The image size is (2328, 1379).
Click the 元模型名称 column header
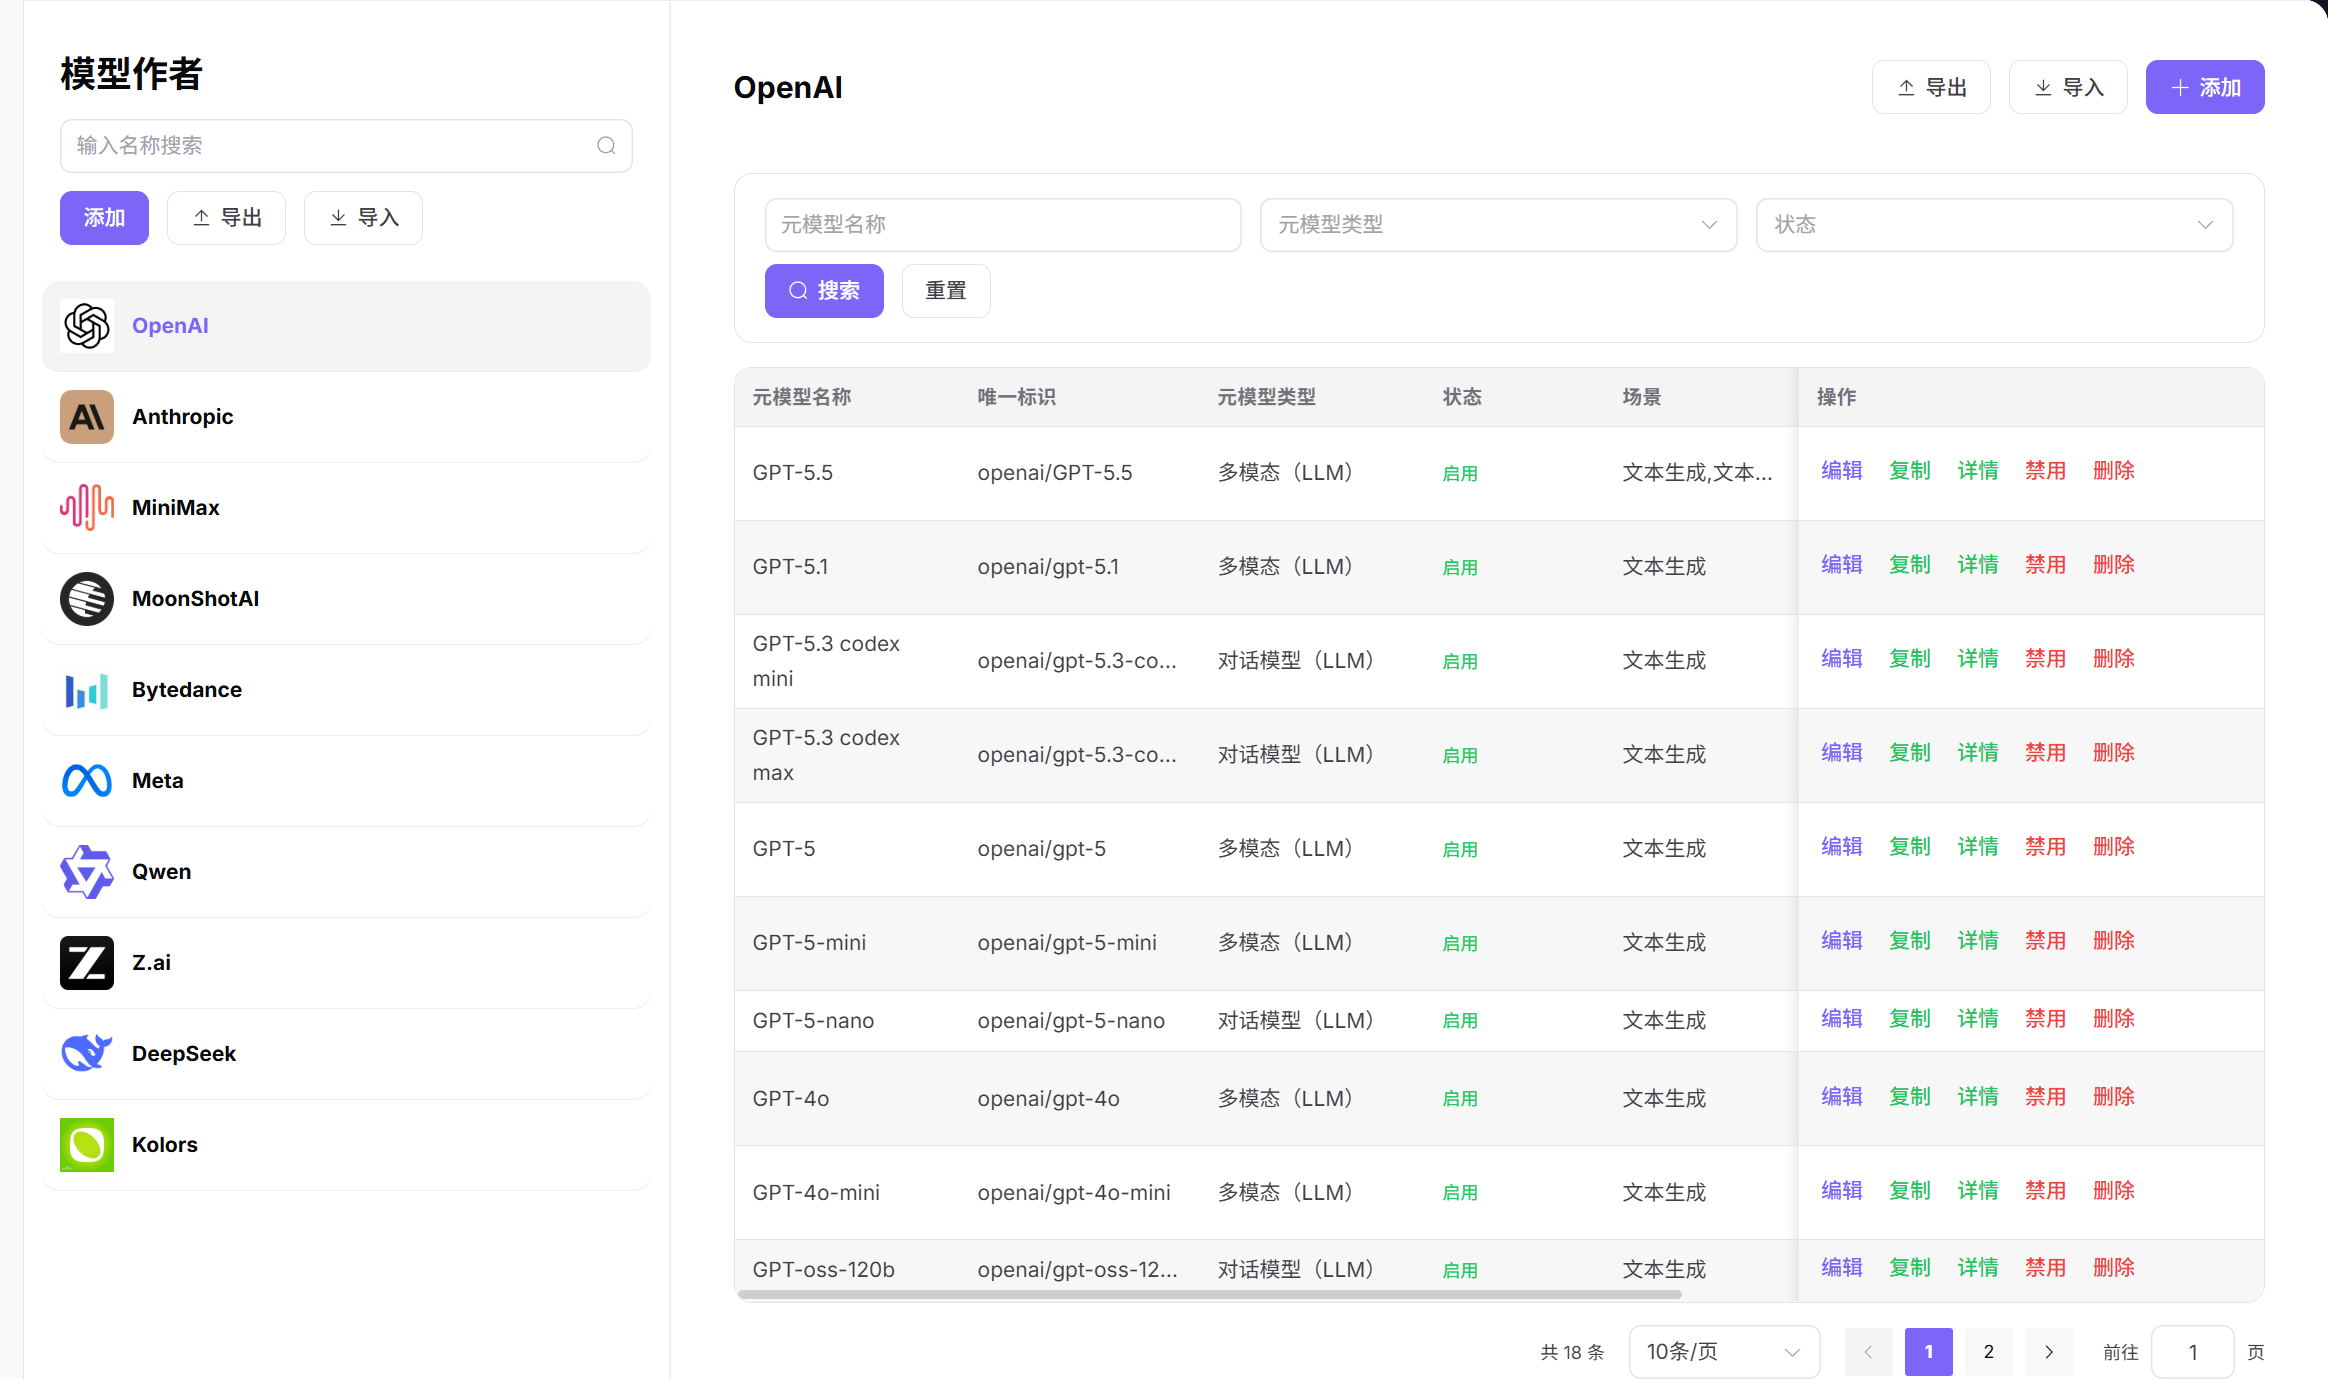point(802,398)
